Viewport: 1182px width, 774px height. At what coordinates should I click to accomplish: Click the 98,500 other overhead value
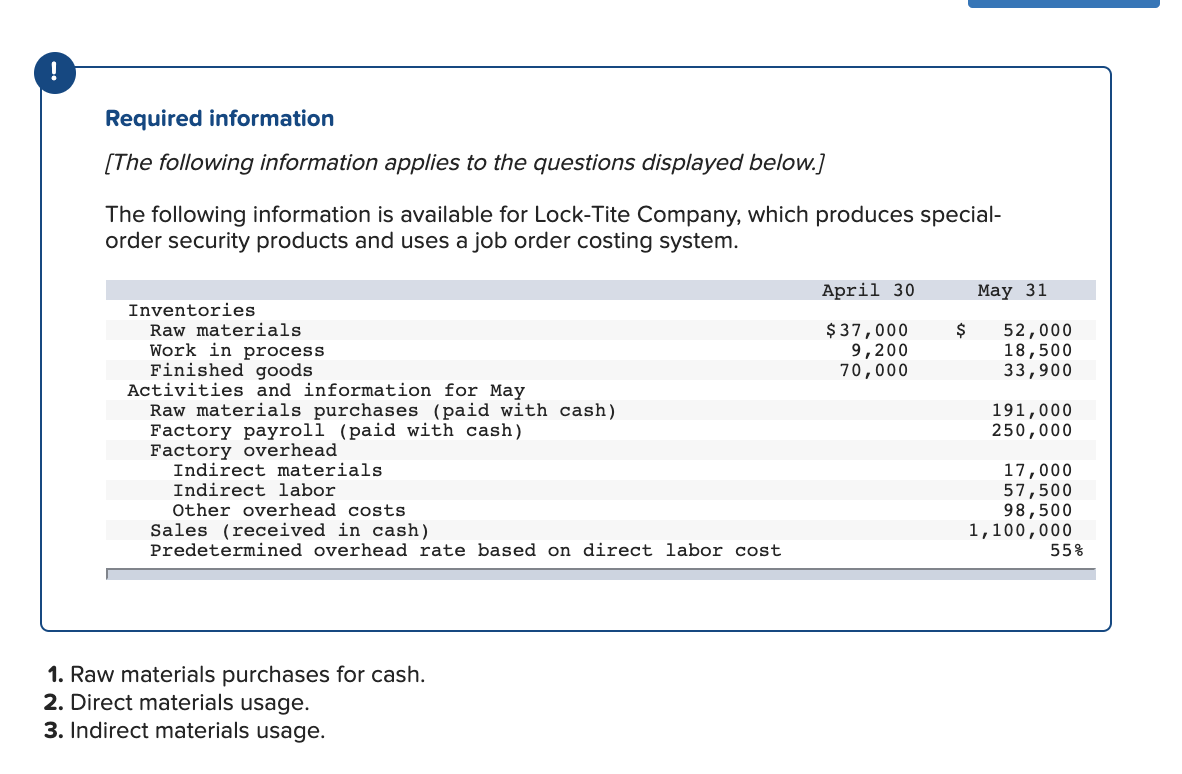pyautogui.click(x=1037, y=510)
